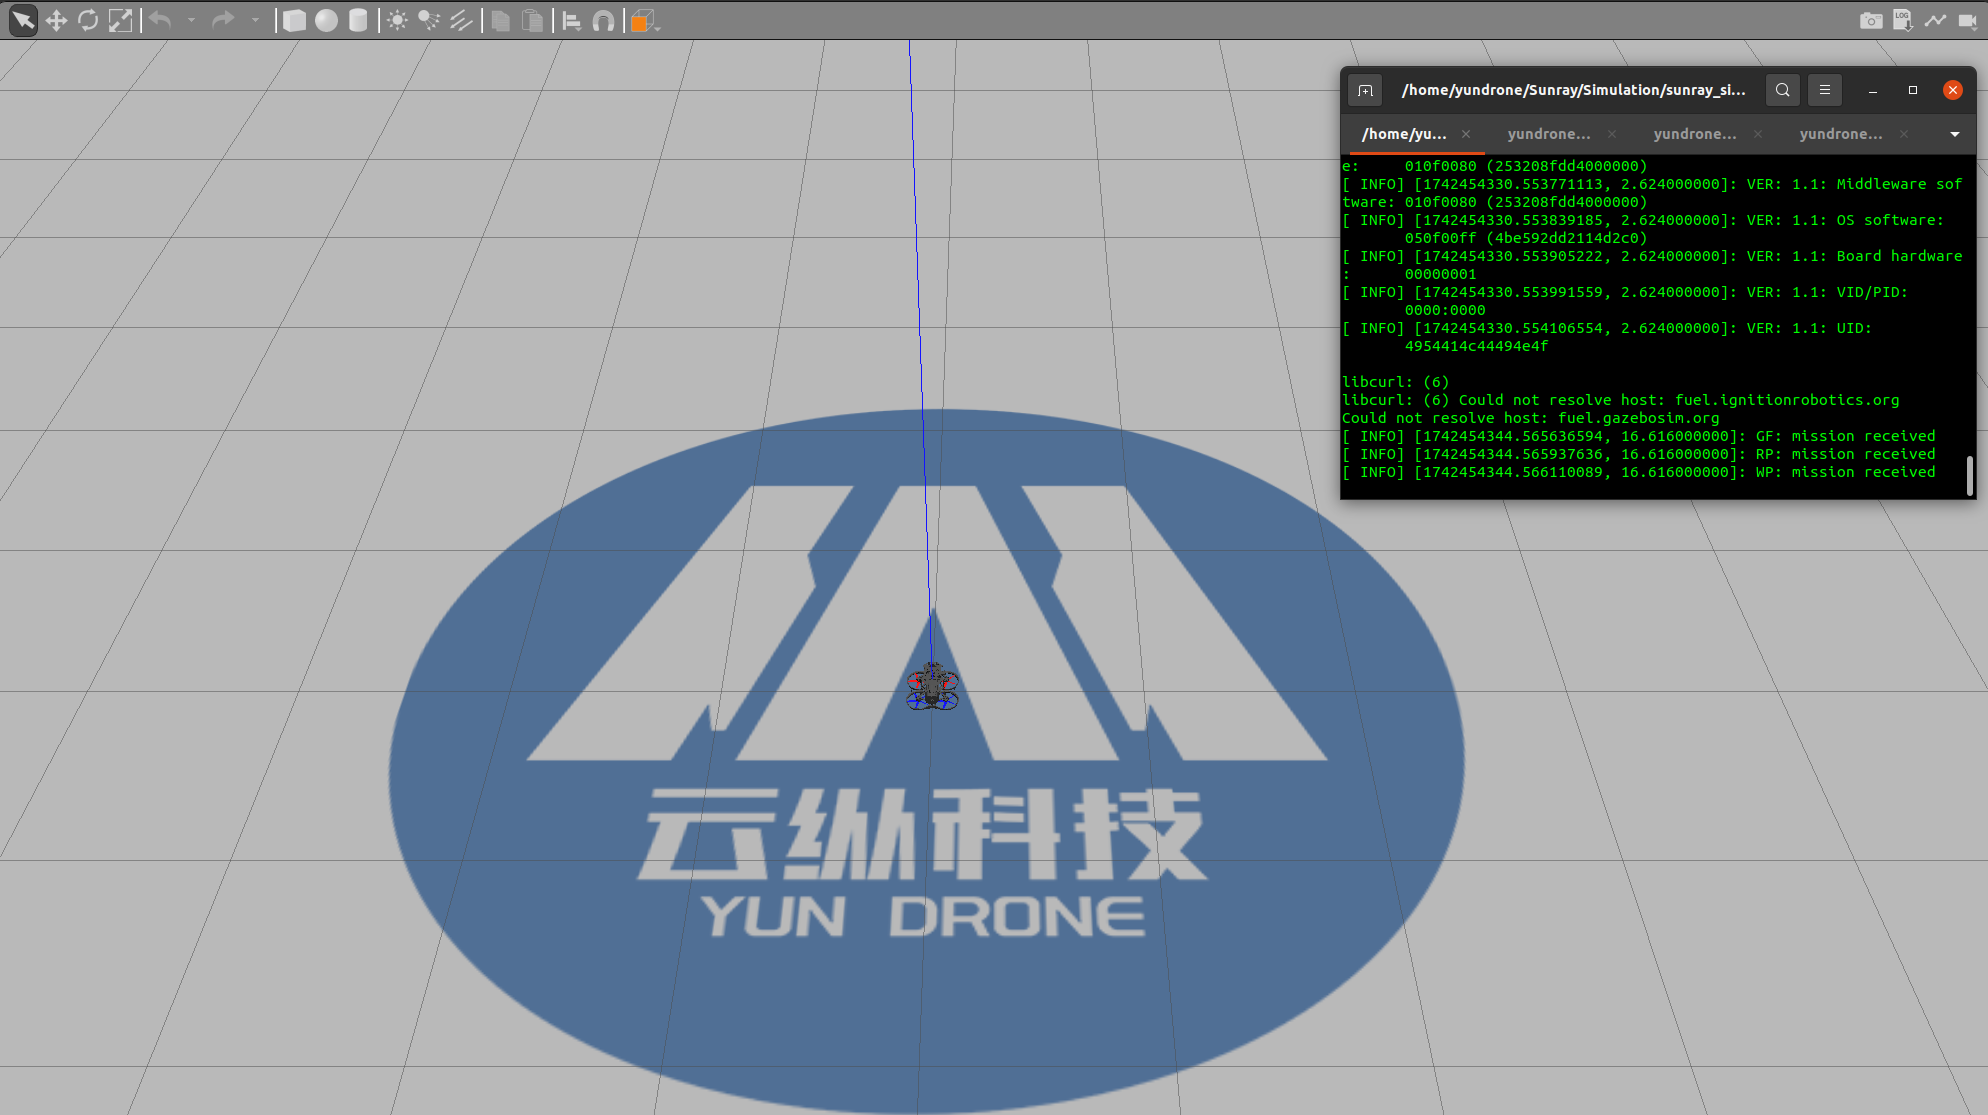Select the translate mode tool
Viewport: 1988px width, 1115px height.
pos(56,20)
